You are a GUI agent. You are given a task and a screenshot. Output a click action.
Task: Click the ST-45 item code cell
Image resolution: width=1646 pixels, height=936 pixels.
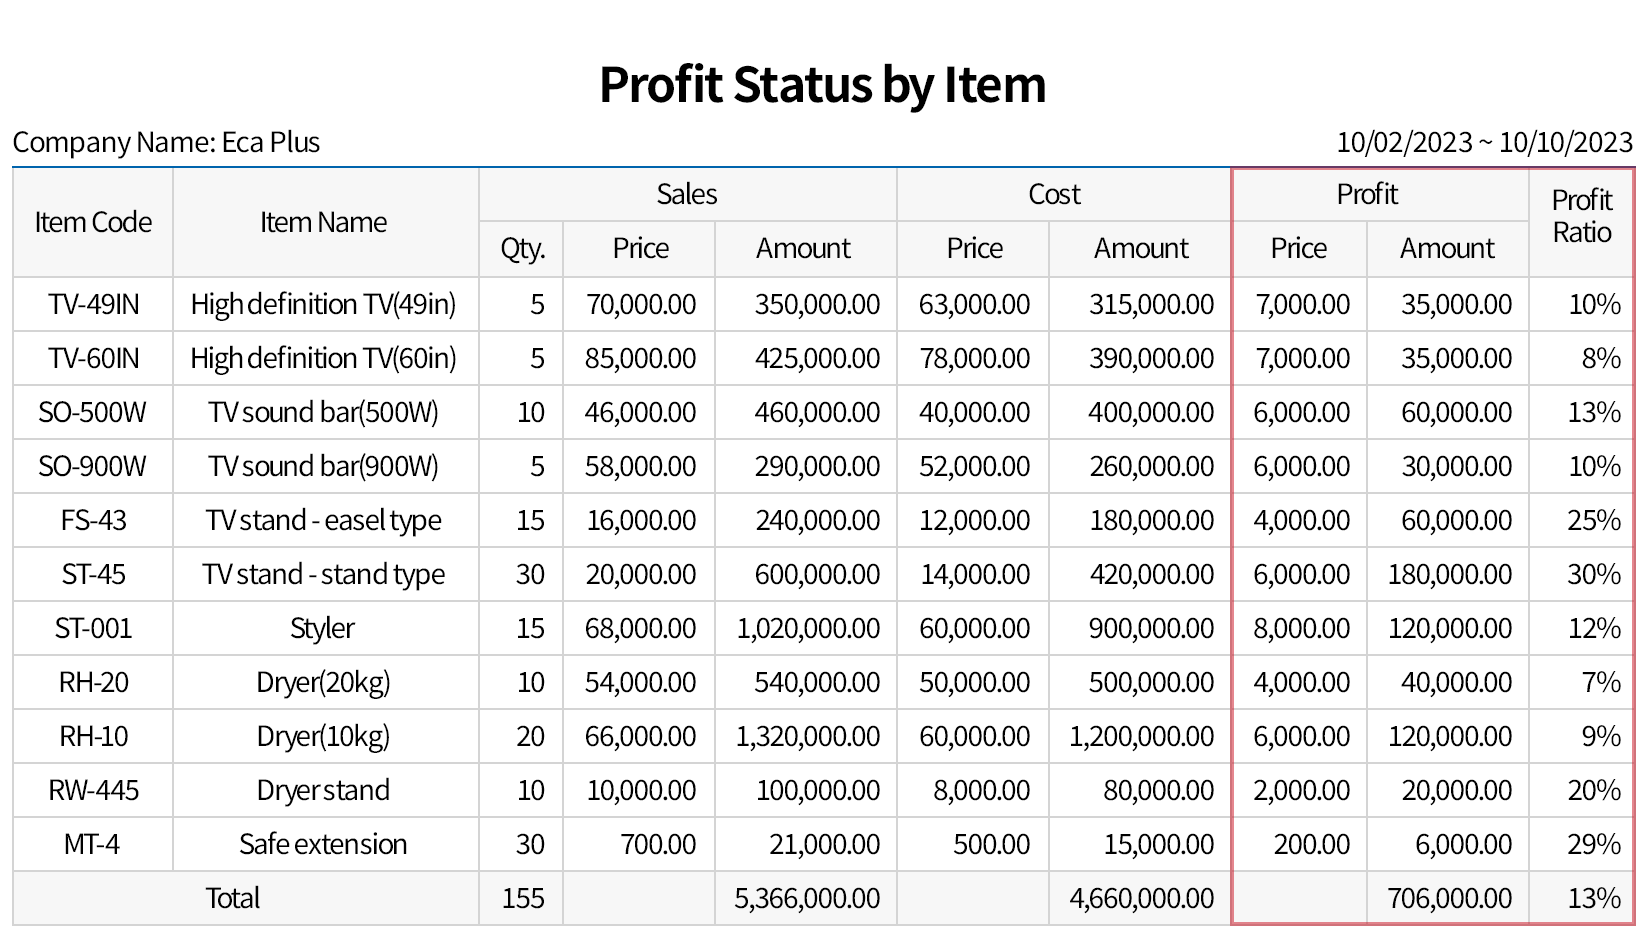[93, 574]
